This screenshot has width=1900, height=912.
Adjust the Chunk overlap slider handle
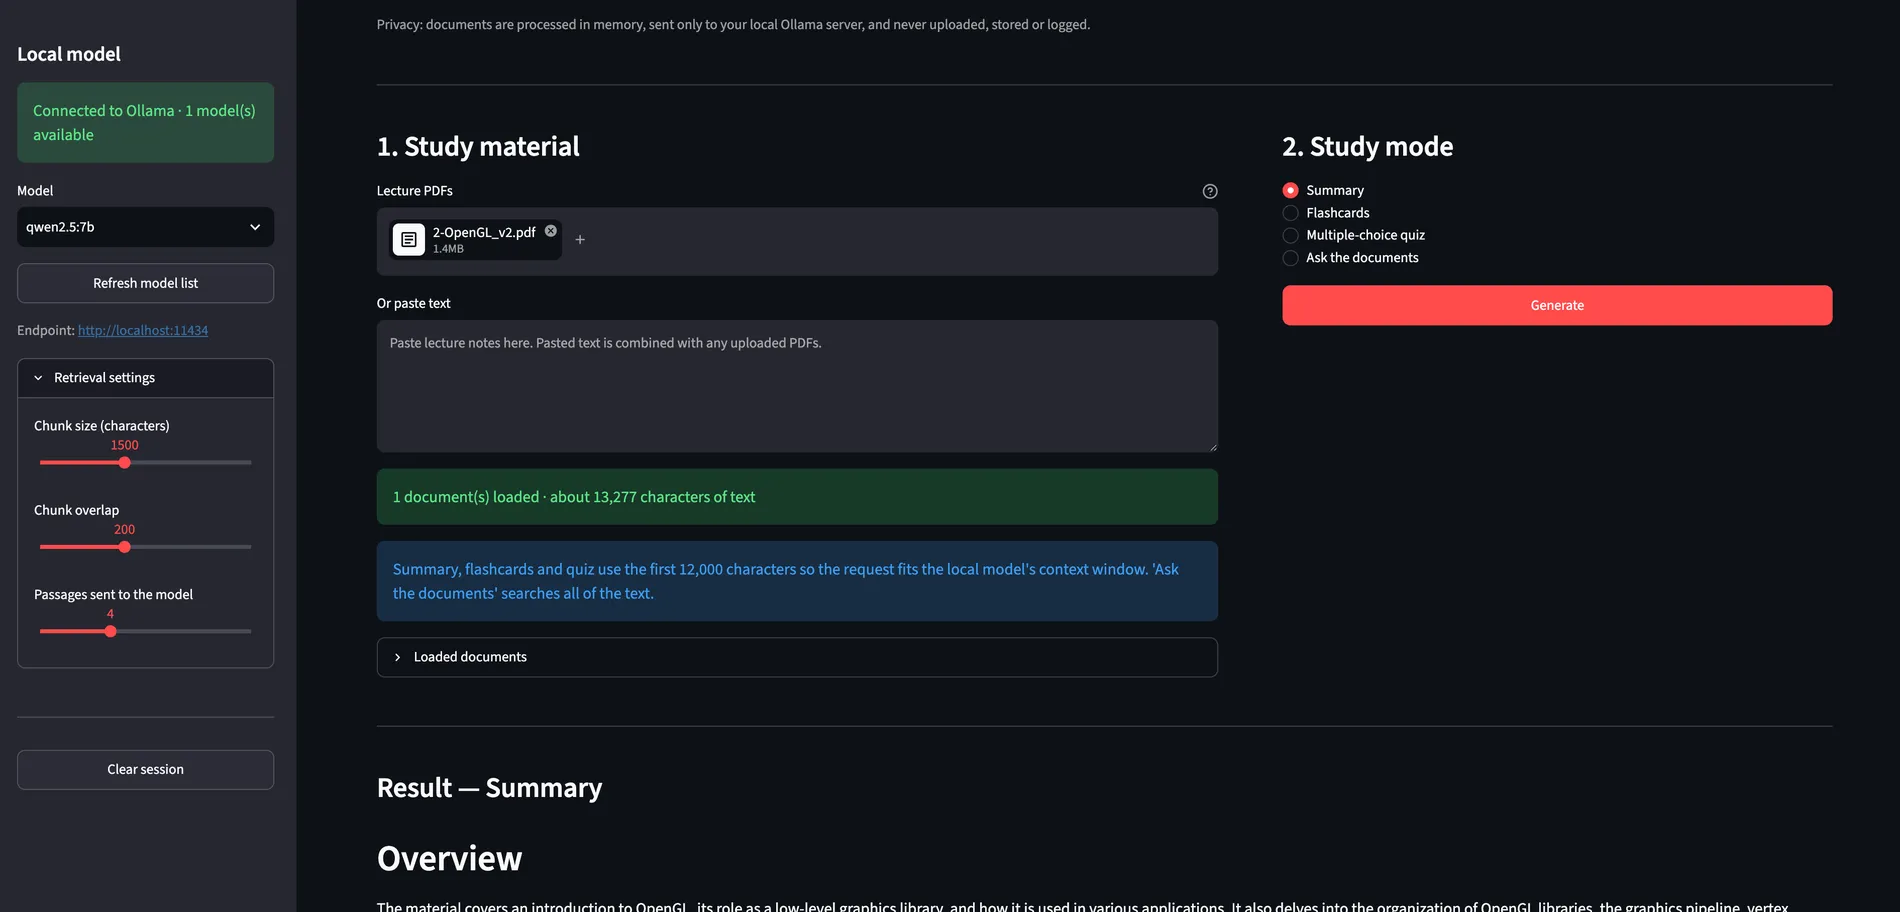125,547
